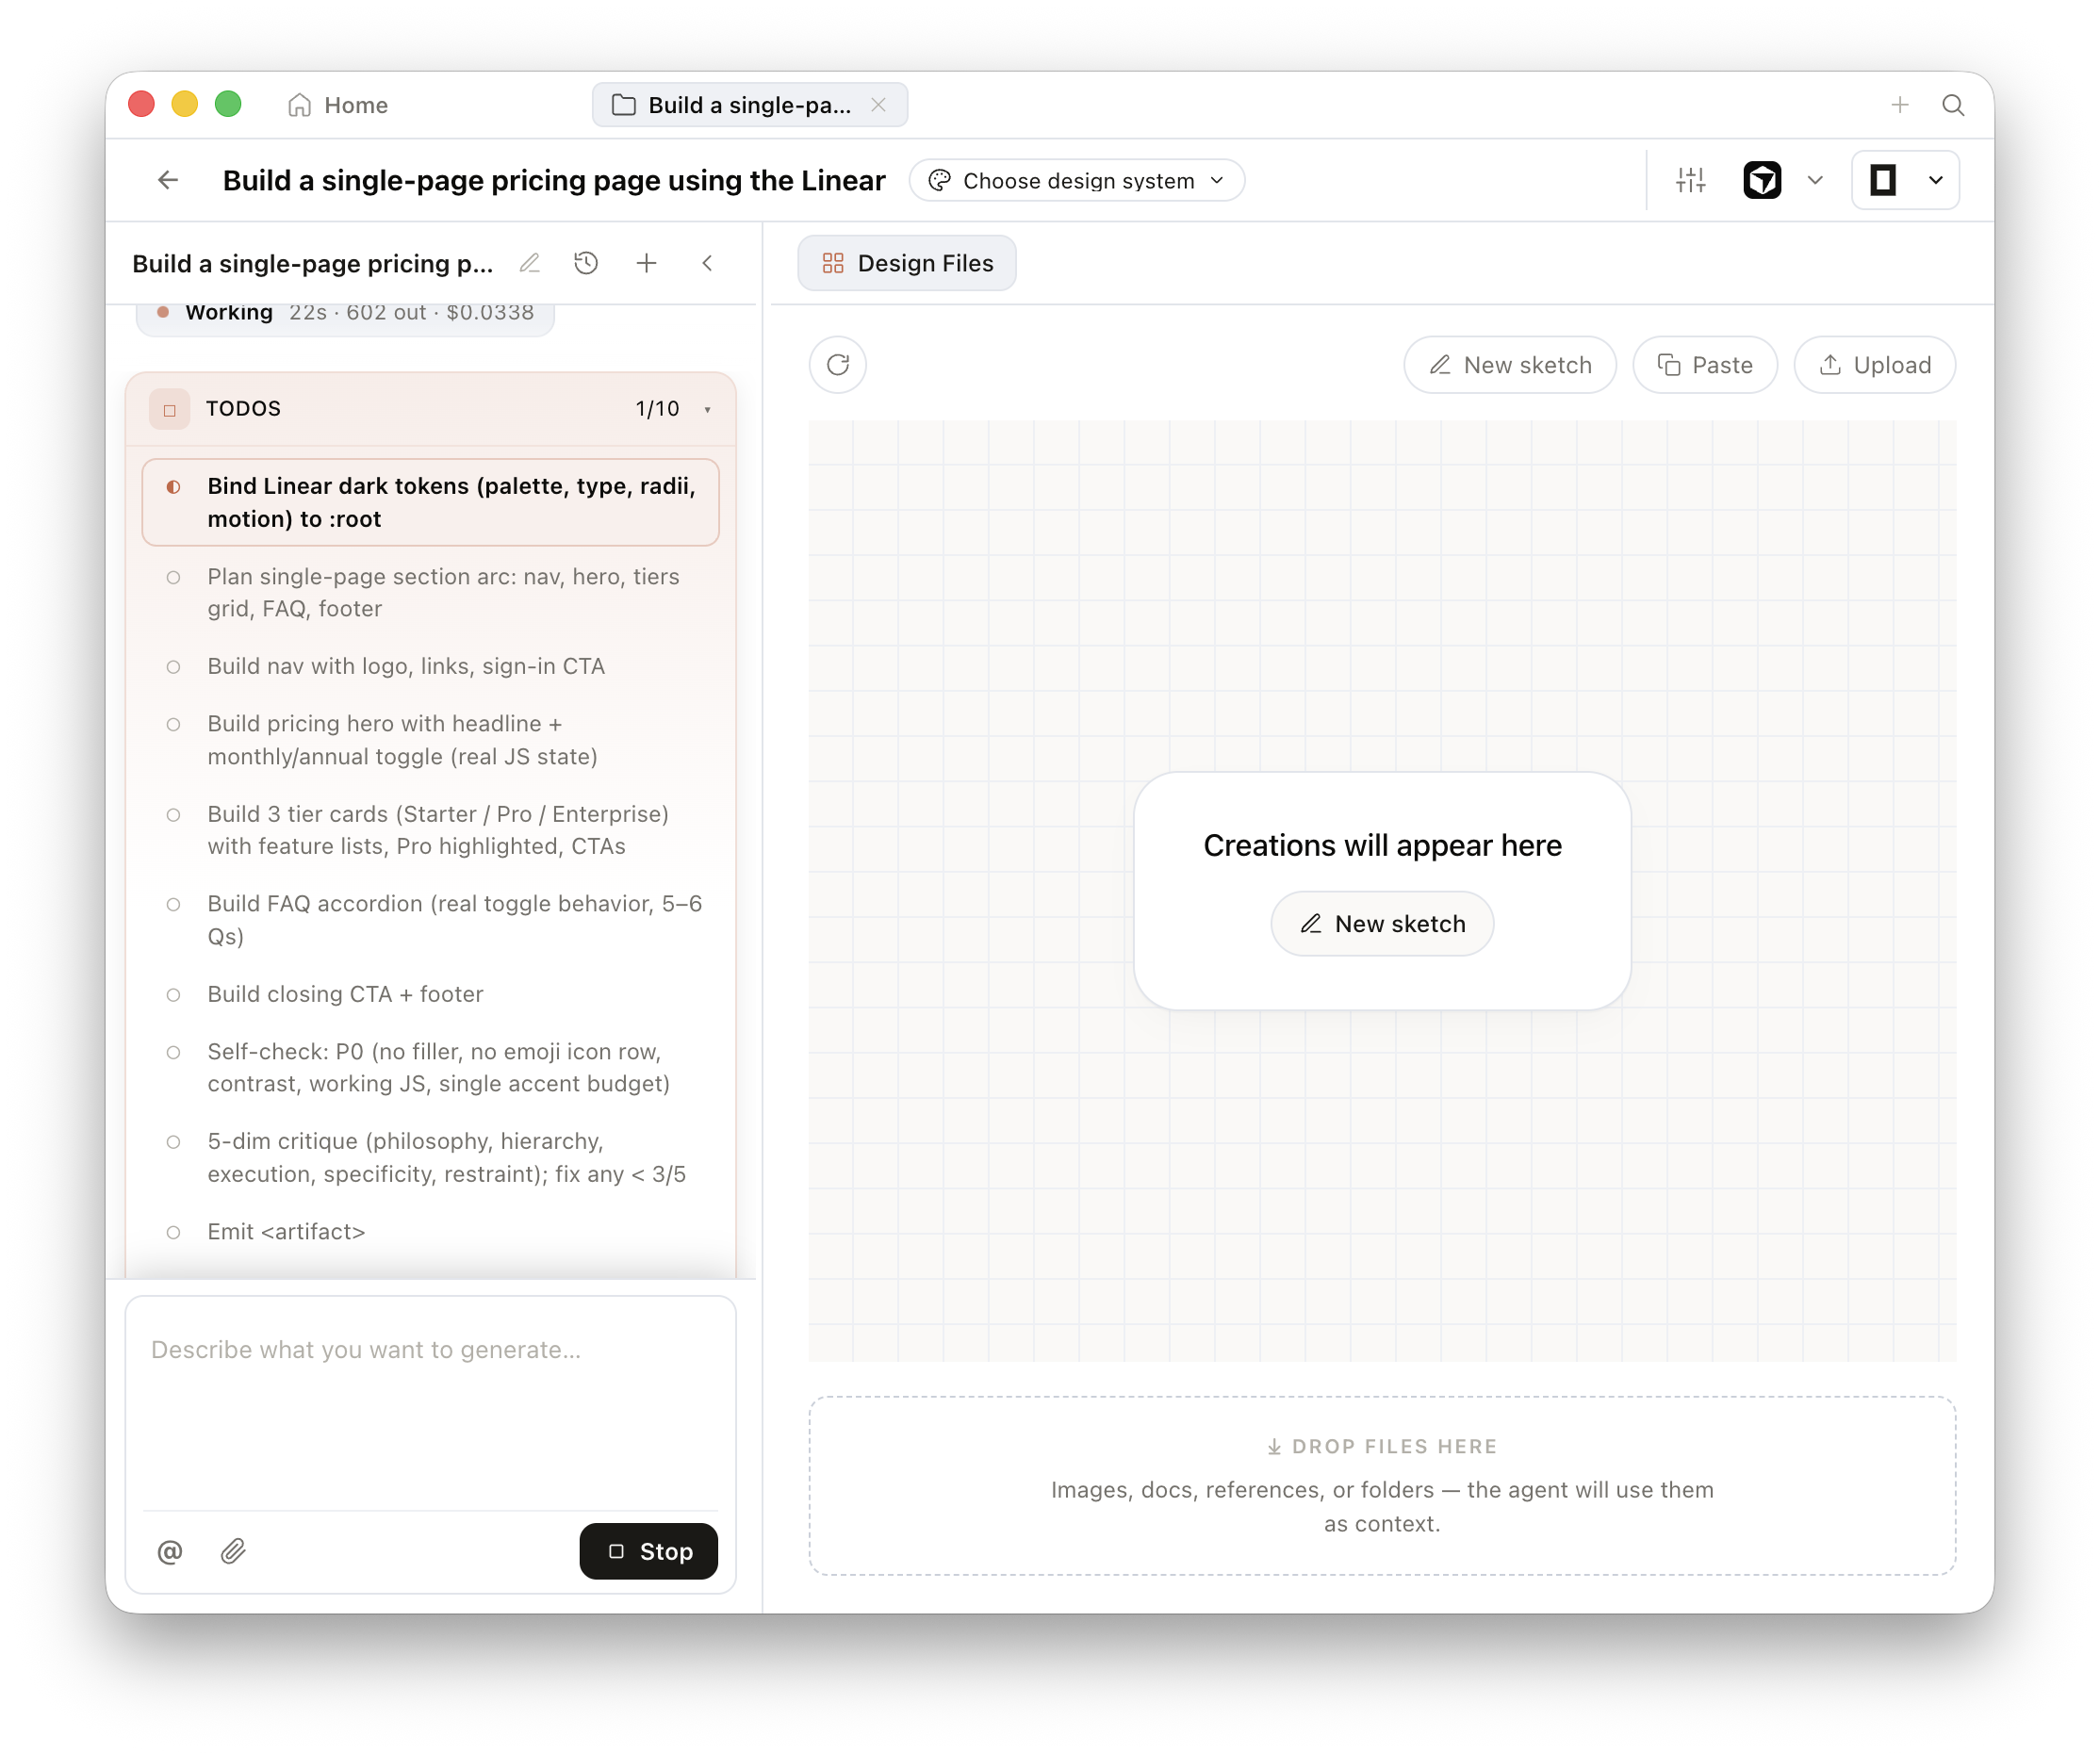Image resolution: width=2100 pixels, height=1753 pixels.
Task: Click the TODOS header label
Action: tap(243, 409)
